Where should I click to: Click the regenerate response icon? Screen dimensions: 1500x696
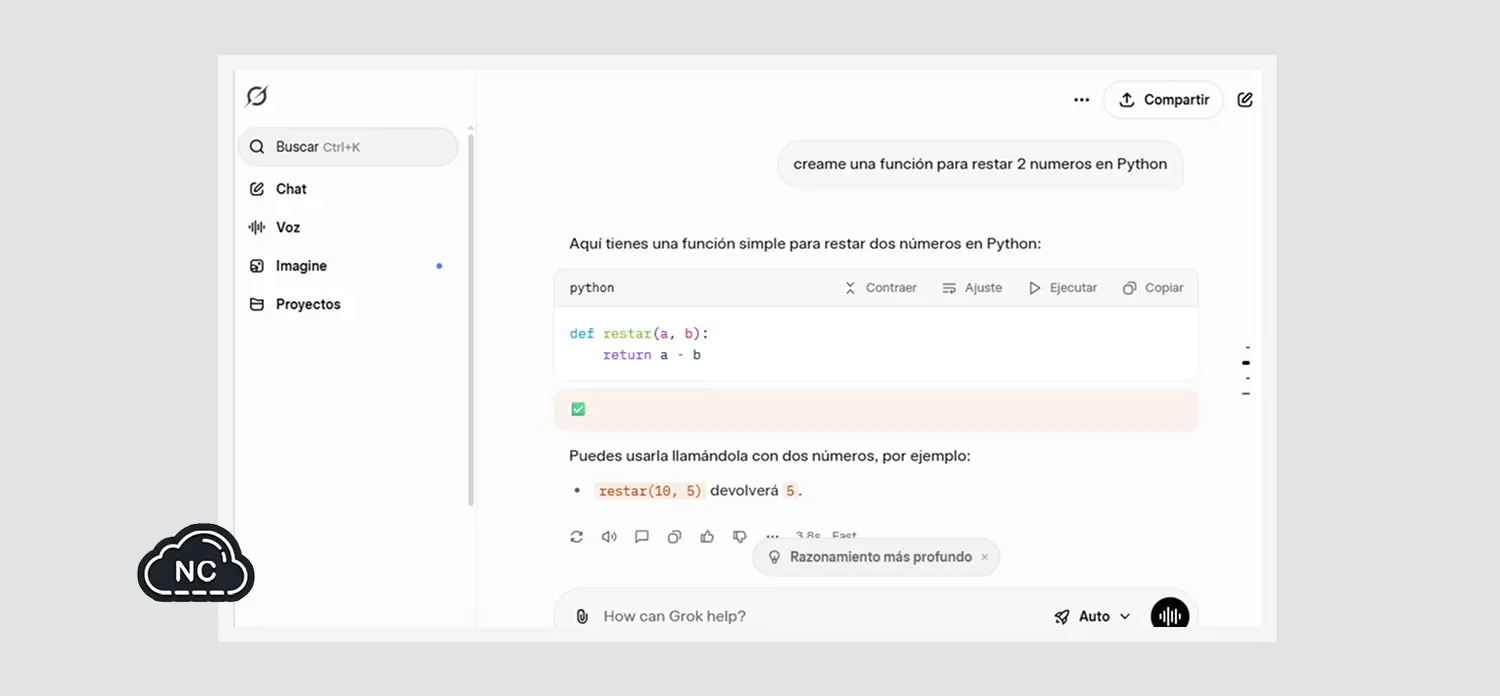click(x=576, y=537)
